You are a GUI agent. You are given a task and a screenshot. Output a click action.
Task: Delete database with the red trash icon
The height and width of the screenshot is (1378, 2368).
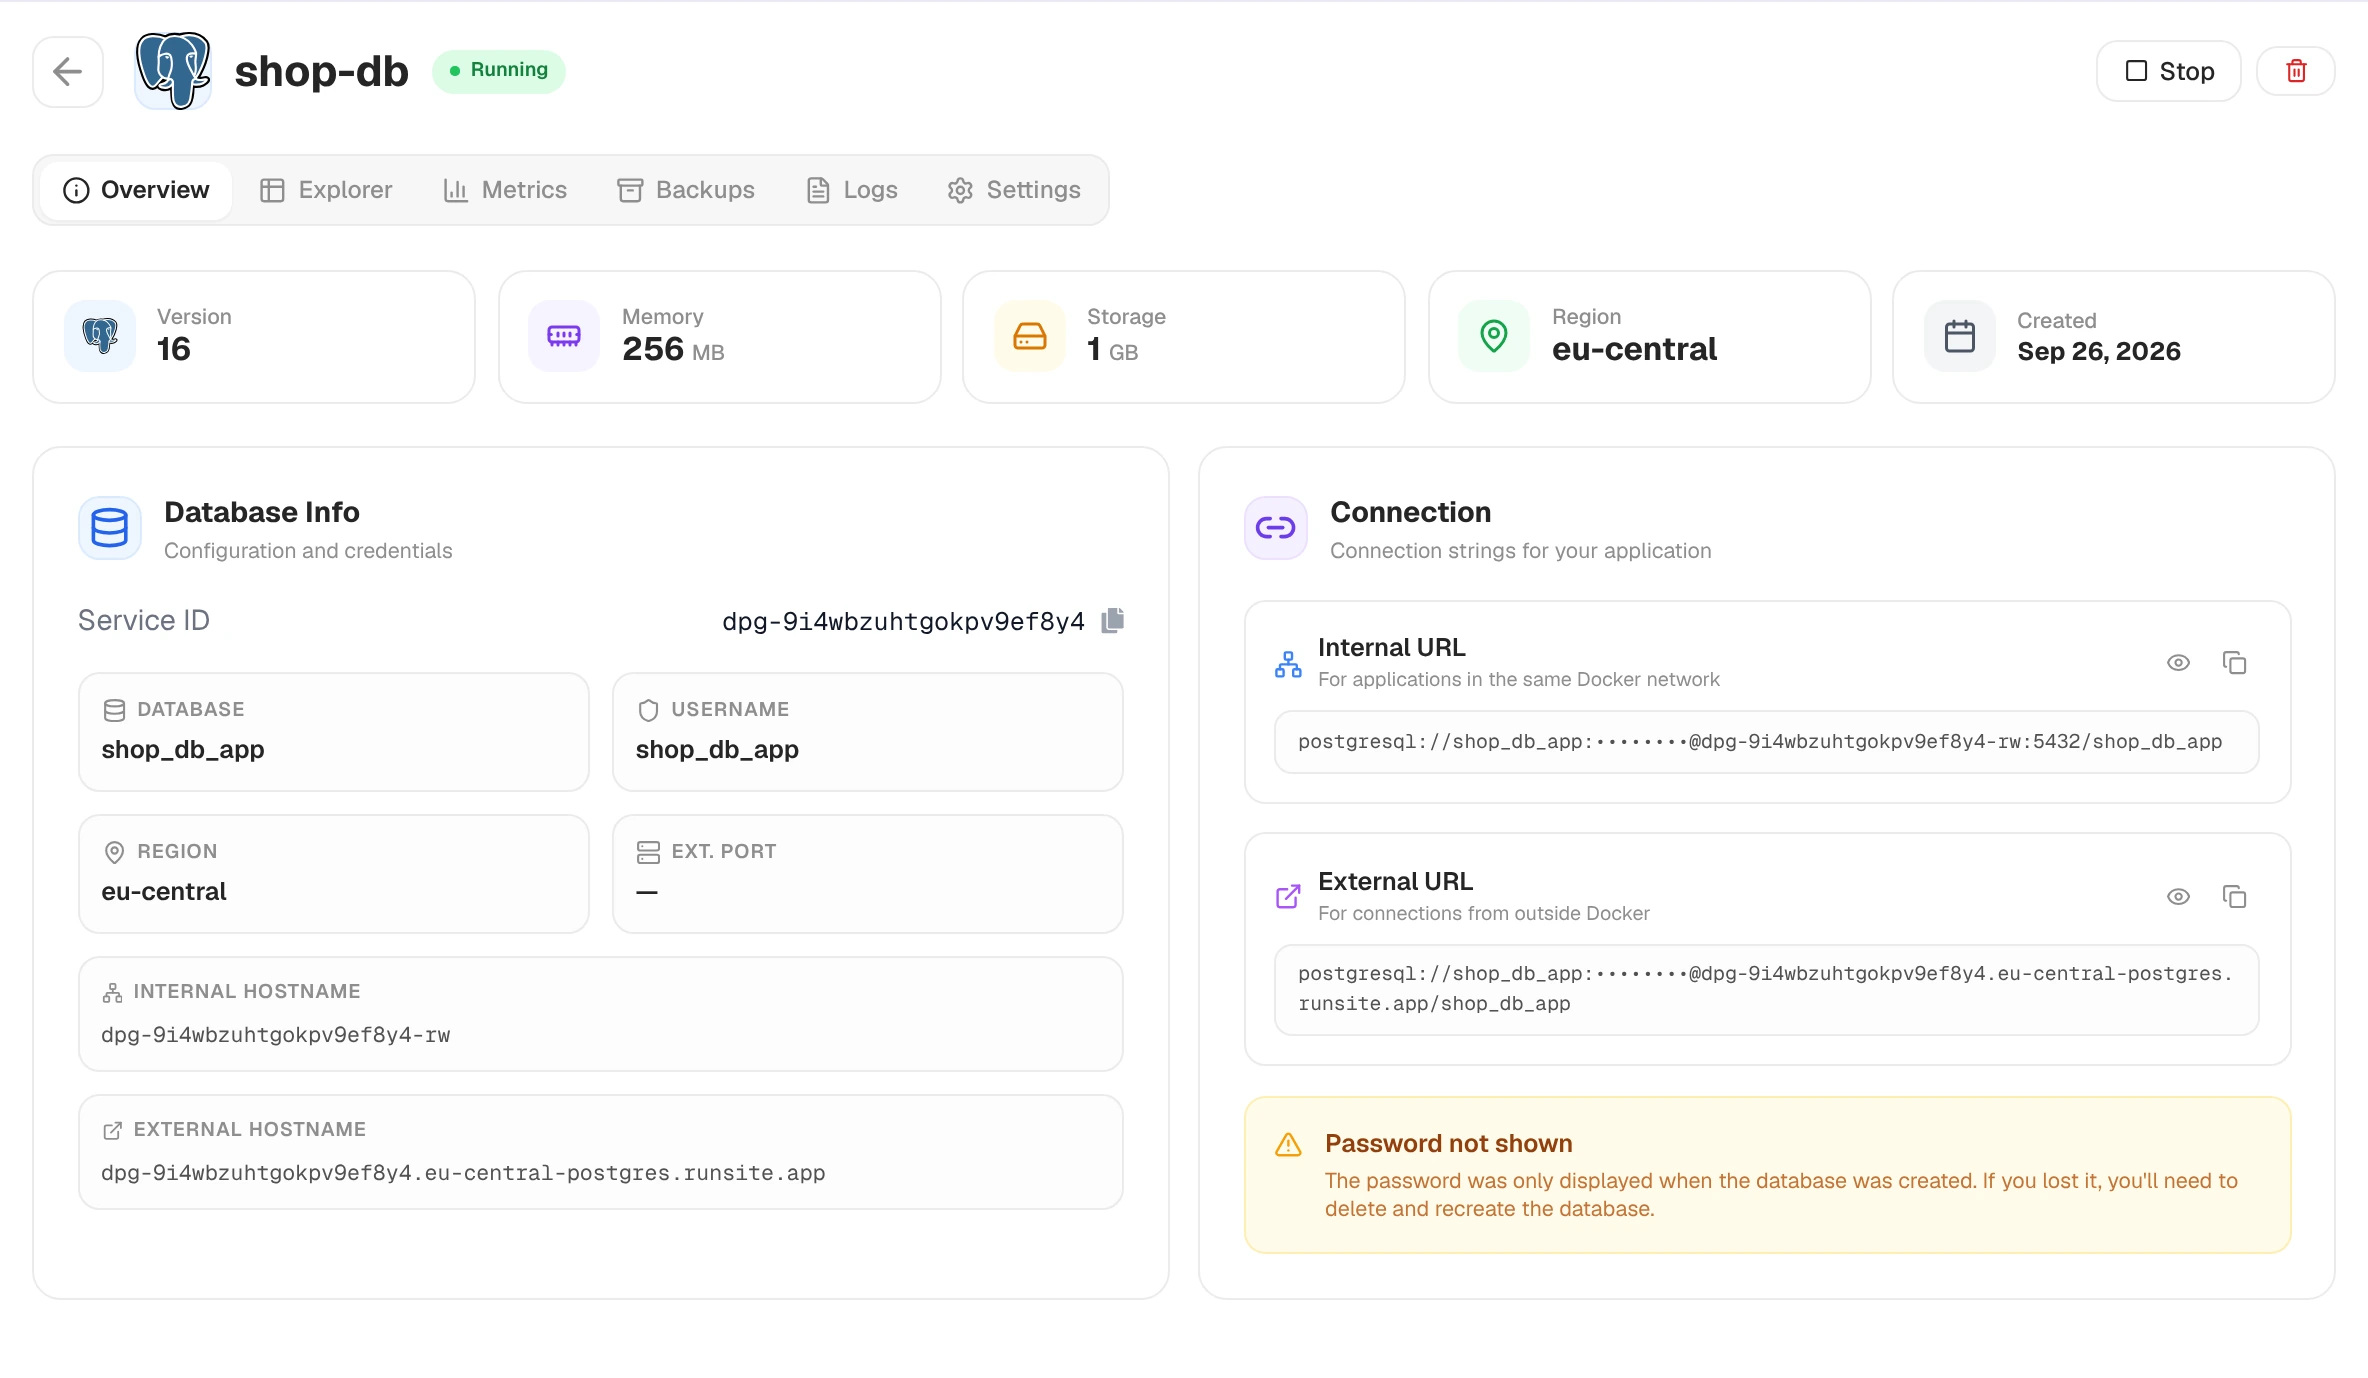[2296, 71]
